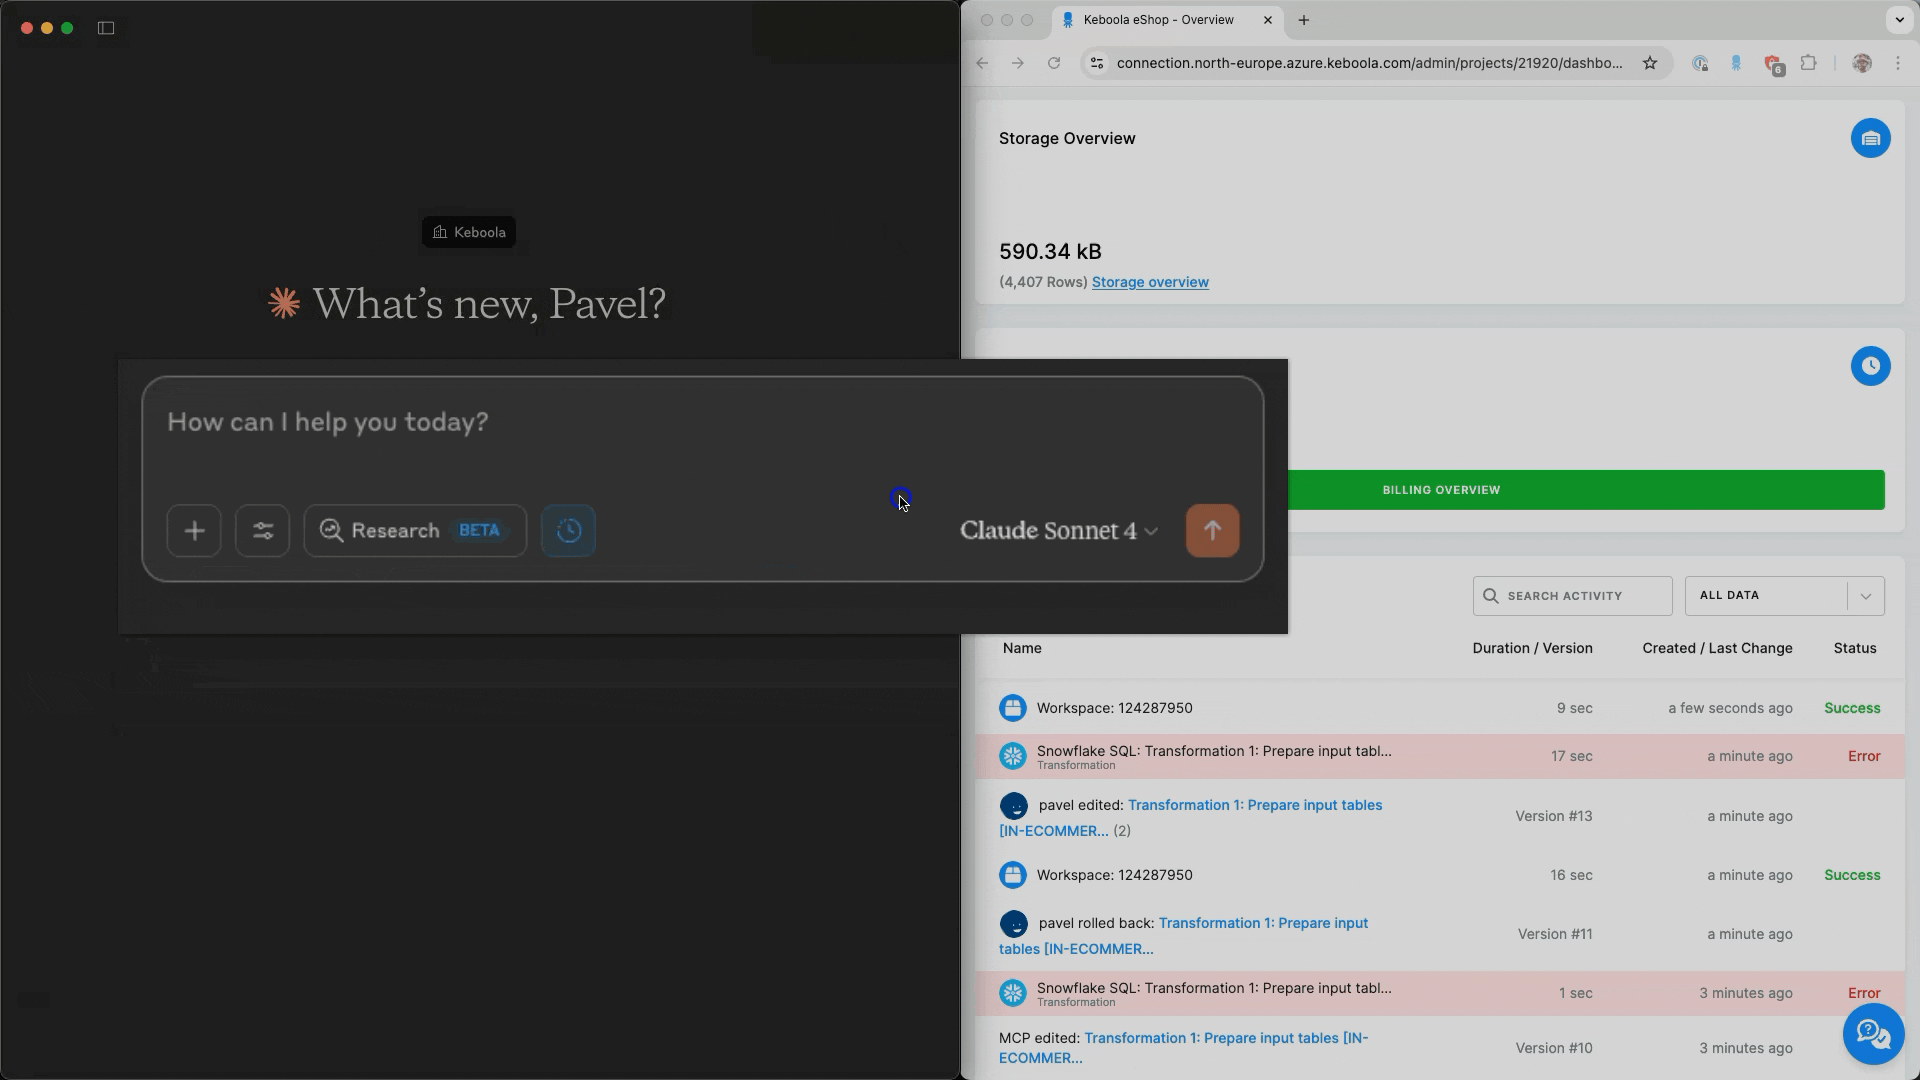Viewport: 1920px width, 1080px height.
Task: Click the blue storage icon on Storage Overview
Action: pos(1870,138)
